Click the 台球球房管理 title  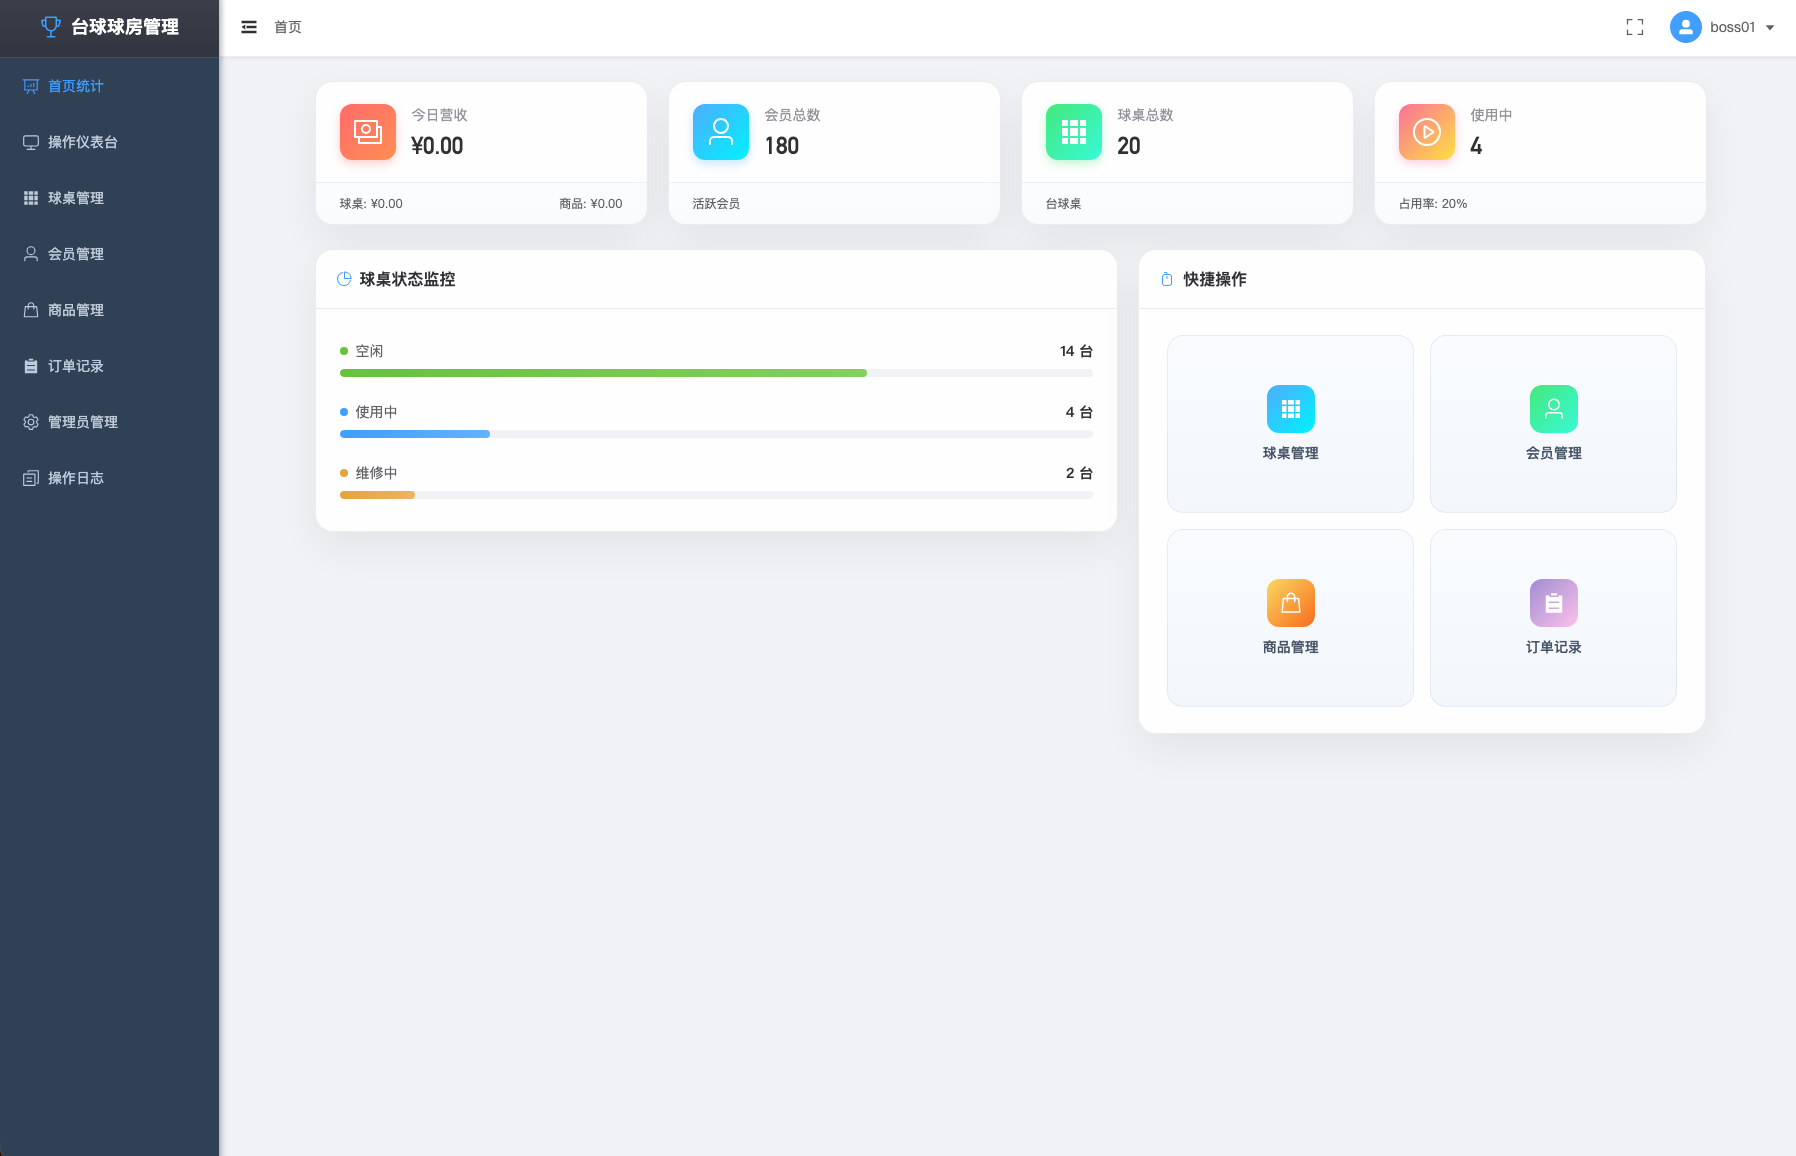coord(125,27)
